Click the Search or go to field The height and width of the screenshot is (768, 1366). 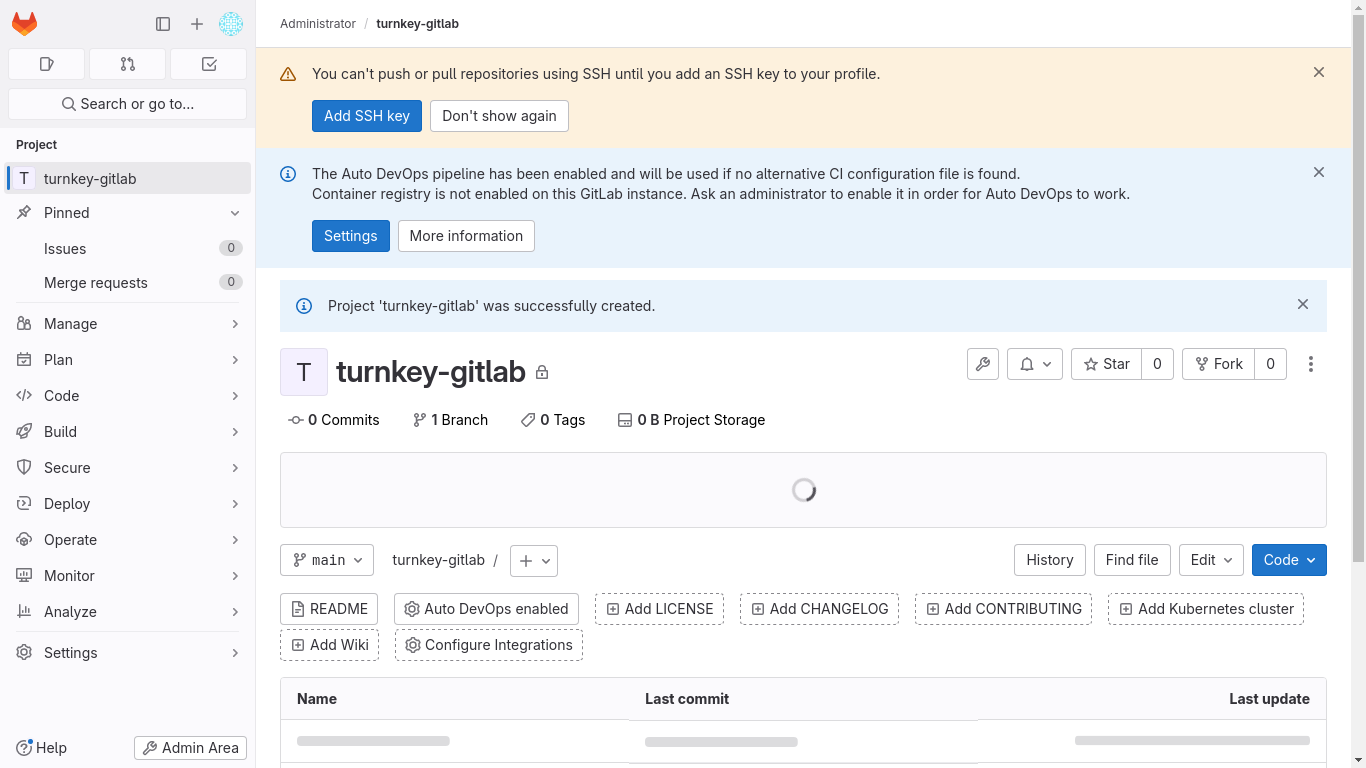128,104
